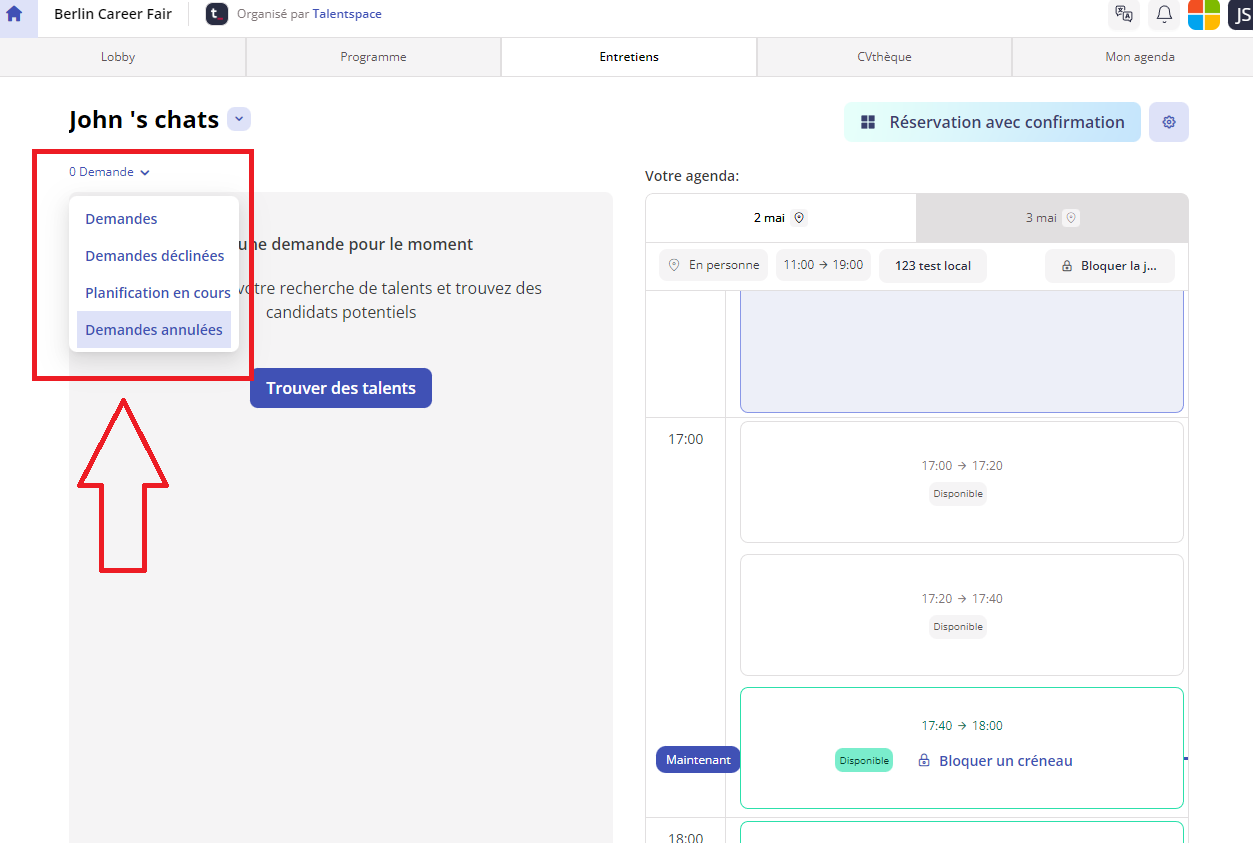Open the Programme tab

tap(373, 57)
